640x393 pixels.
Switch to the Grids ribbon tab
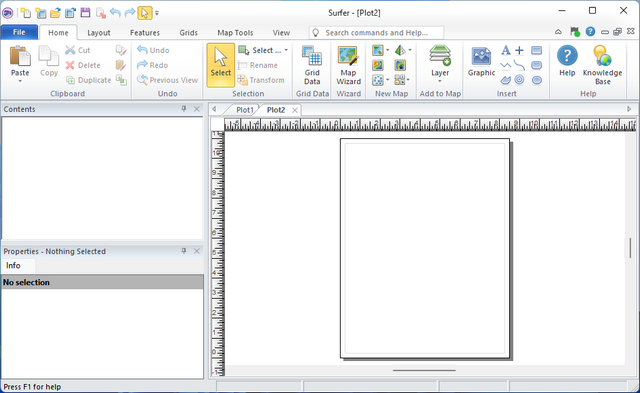point(189,33)
